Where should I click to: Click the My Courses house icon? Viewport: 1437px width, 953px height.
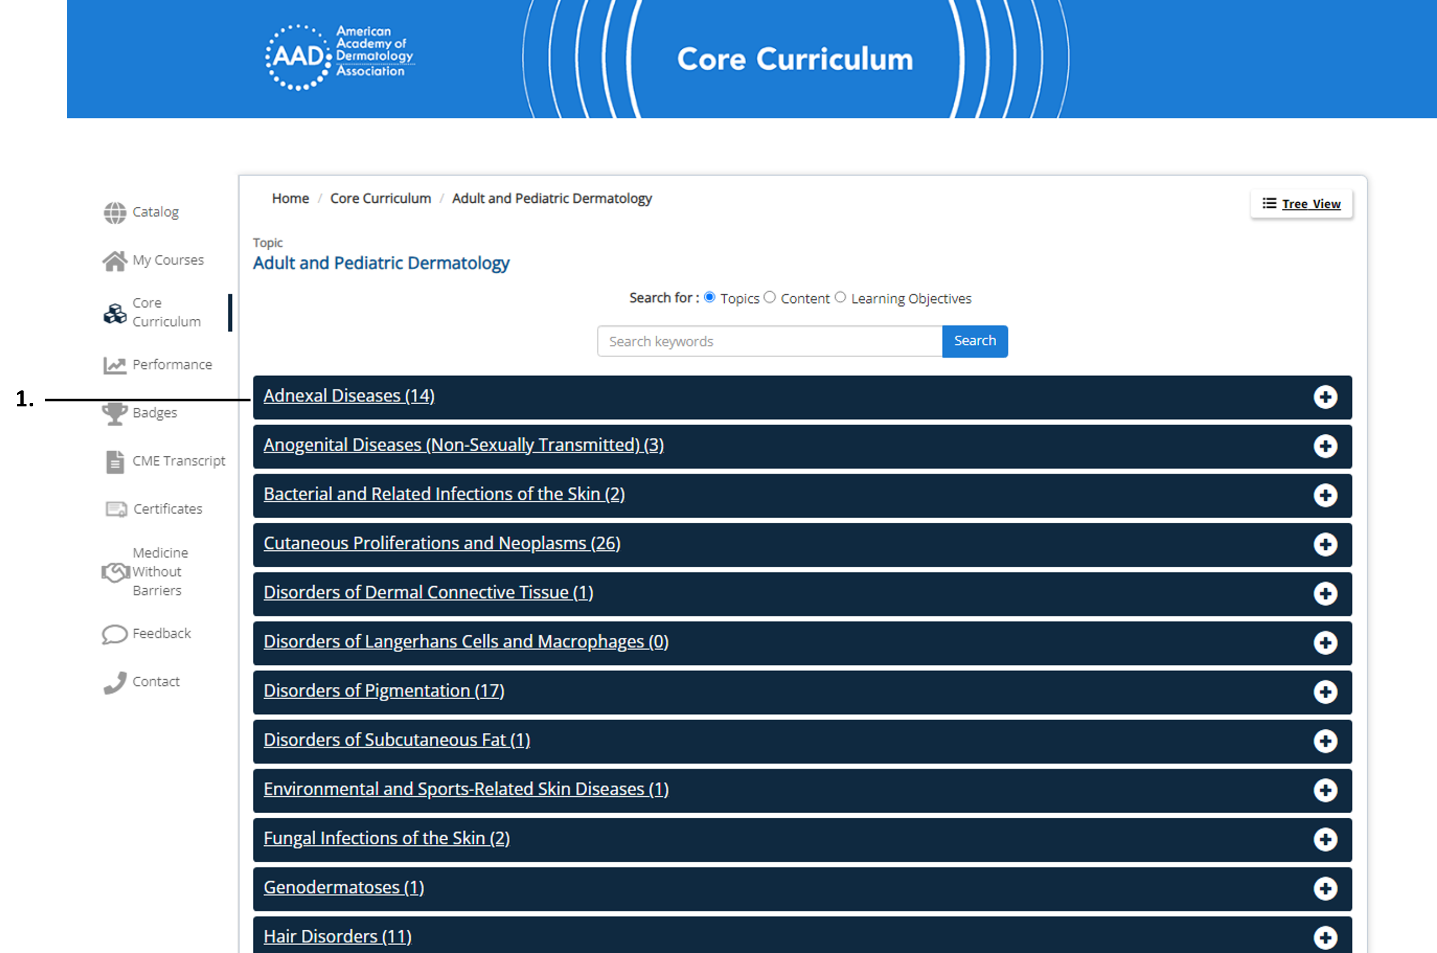coord(115,260)
